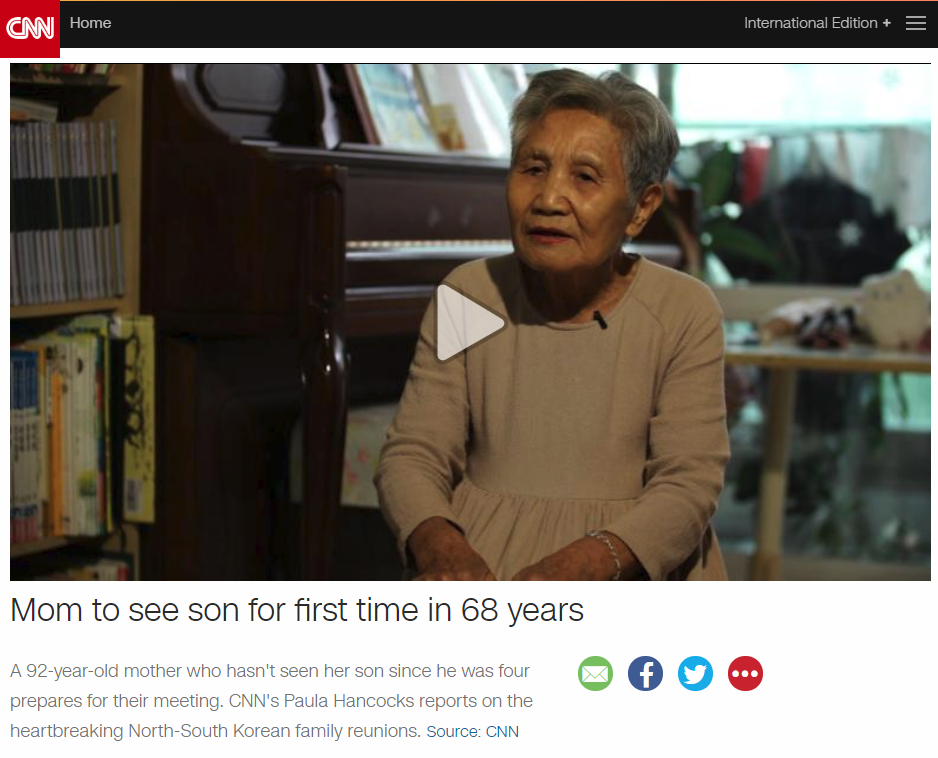Follow the Source: CNN link
This screenshot has height=758, width=938.
pos(473,732)
